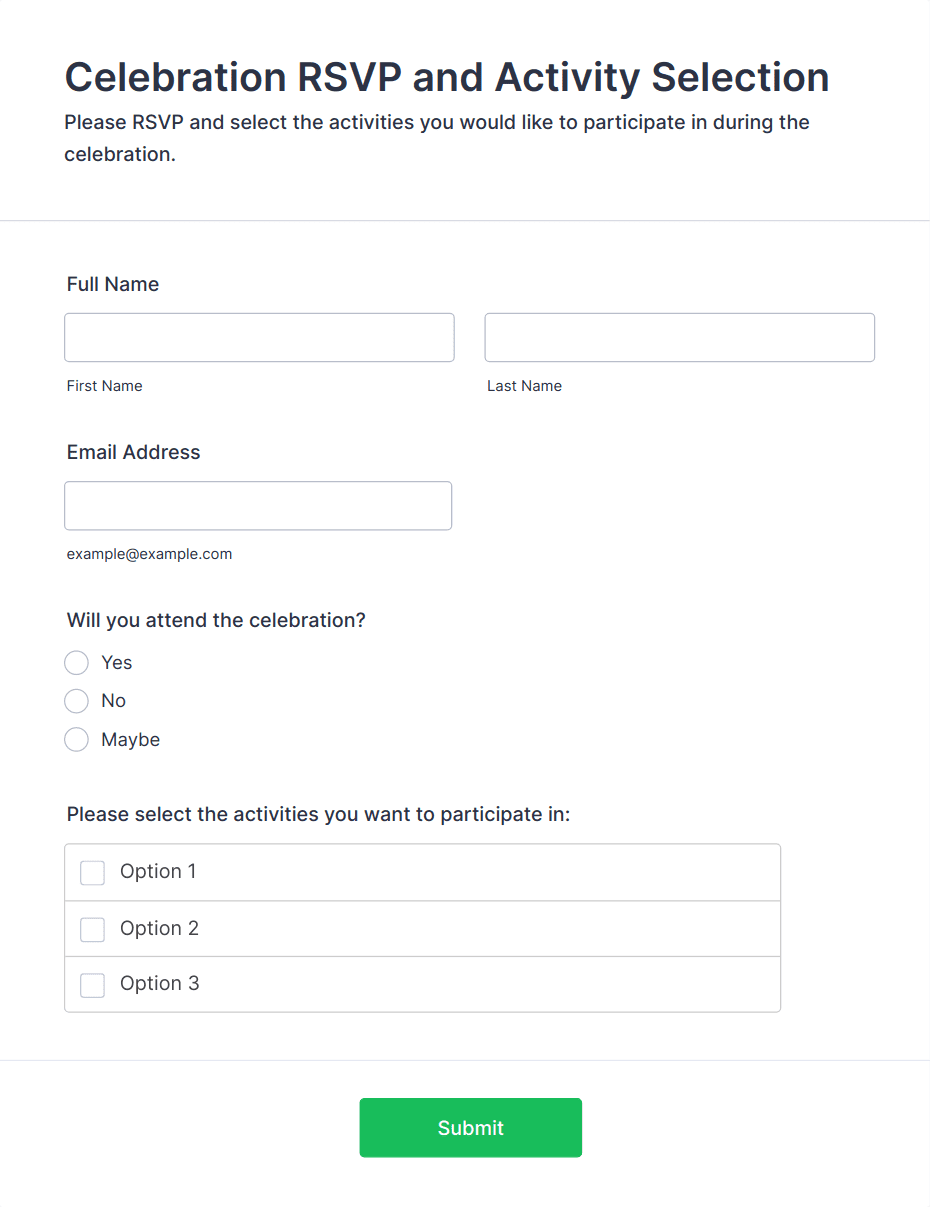Enable the Option 3 checkbox

(x=93, y=985)
